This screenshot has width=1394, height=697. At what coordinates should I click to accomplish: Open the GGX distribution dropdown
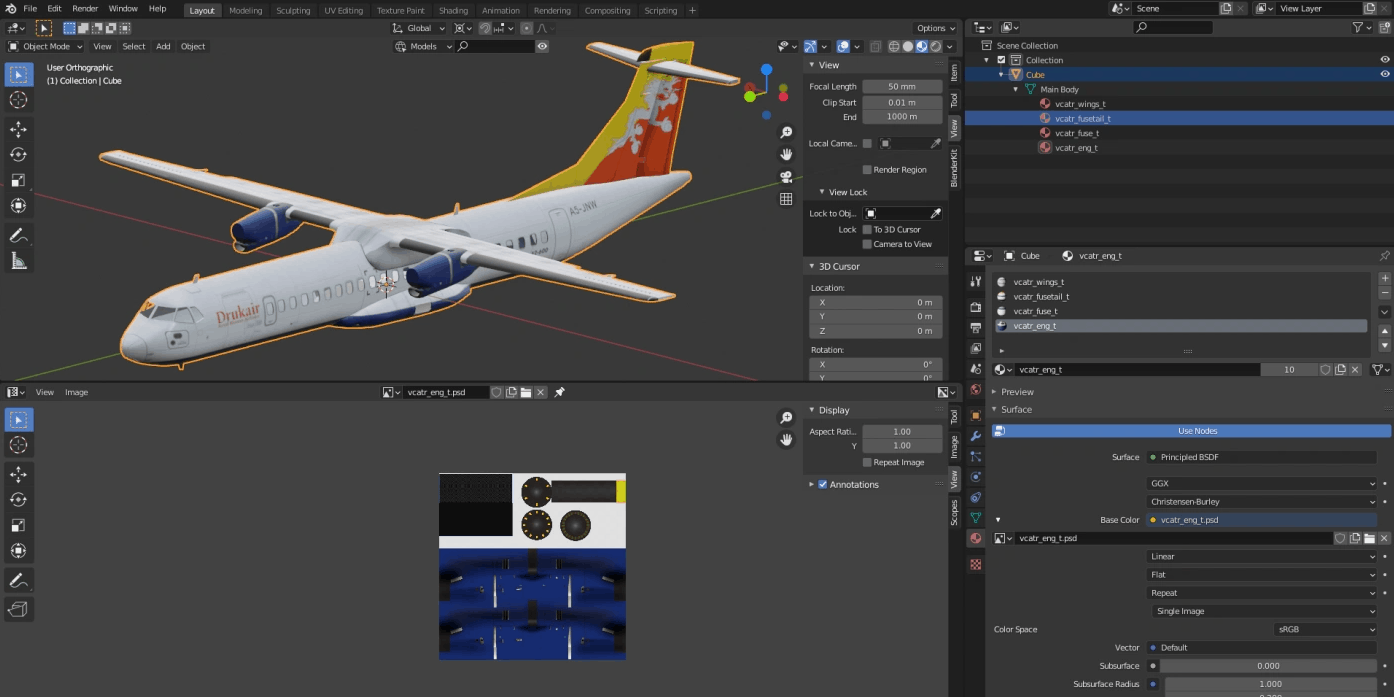(1262, 483)
